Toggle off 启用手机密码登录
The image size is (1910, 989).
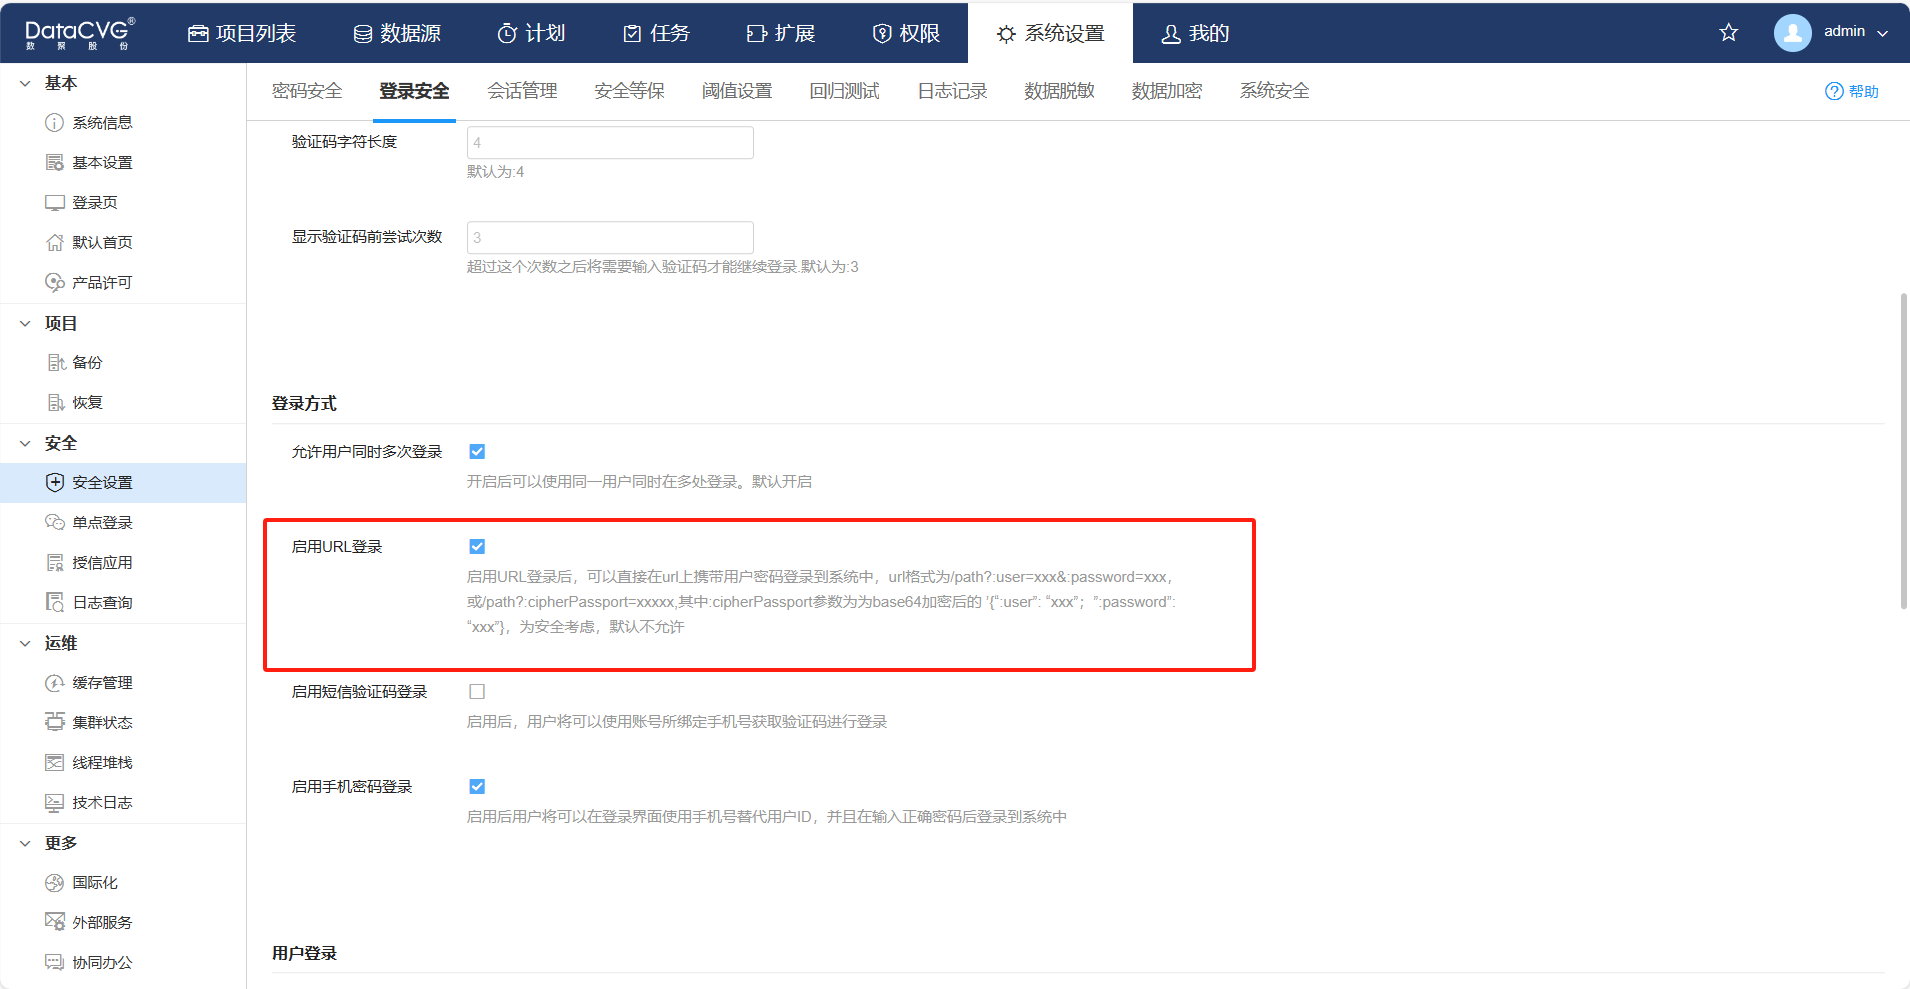tap(477, 786)
